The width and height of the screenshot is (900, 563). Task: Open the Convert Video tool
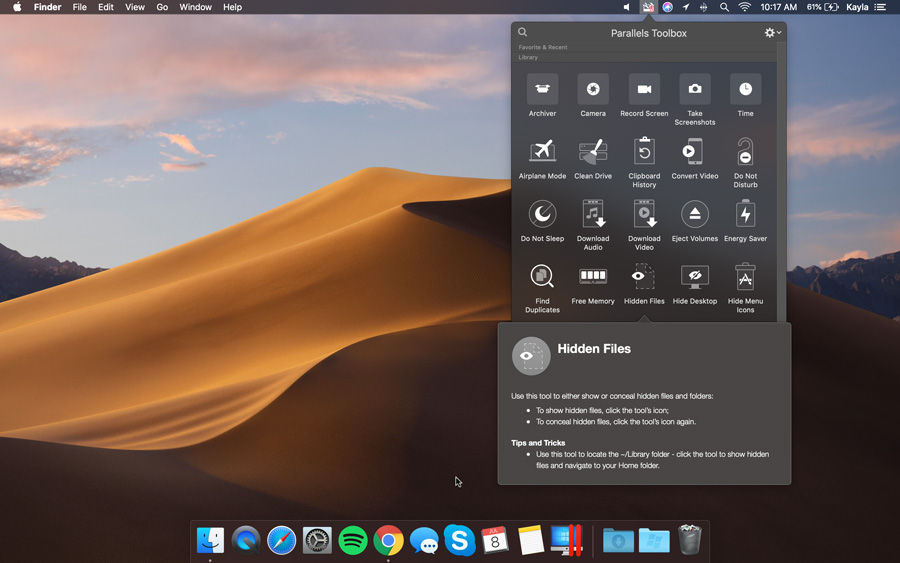695,159
